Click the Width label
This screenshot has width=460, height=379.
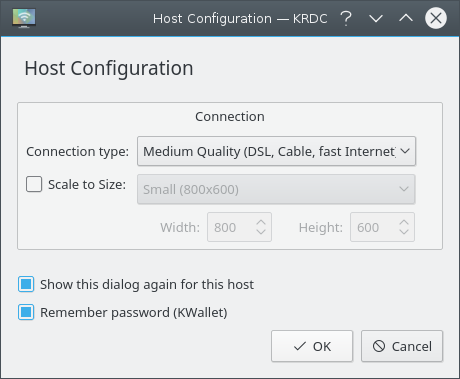[180, 227]
